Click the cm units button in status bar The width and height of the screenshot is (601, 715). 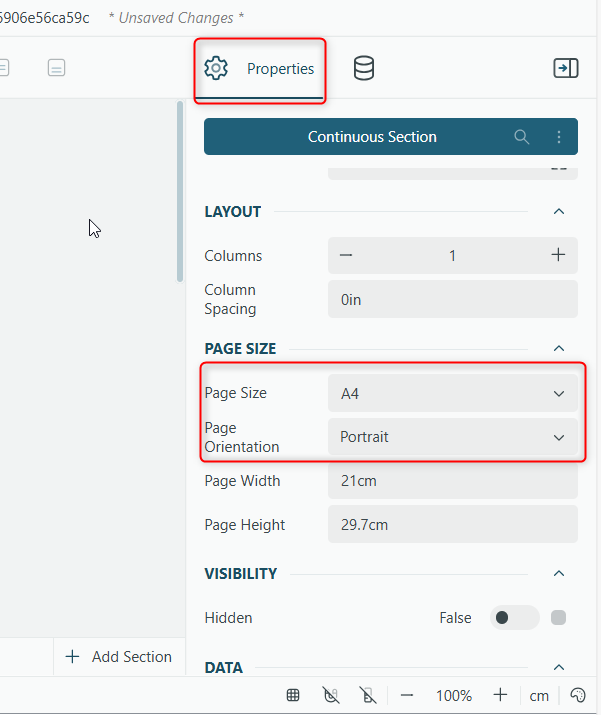(539, 695)
